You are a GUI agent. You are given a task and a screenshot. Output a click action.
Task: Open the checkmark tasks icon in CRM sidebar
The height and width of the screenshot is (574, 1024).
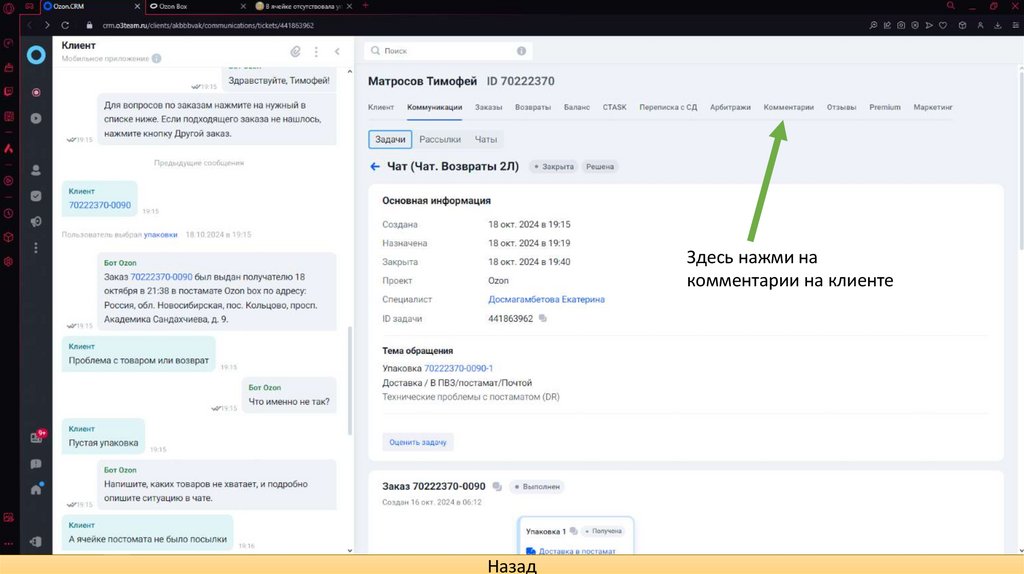(36, 196)
